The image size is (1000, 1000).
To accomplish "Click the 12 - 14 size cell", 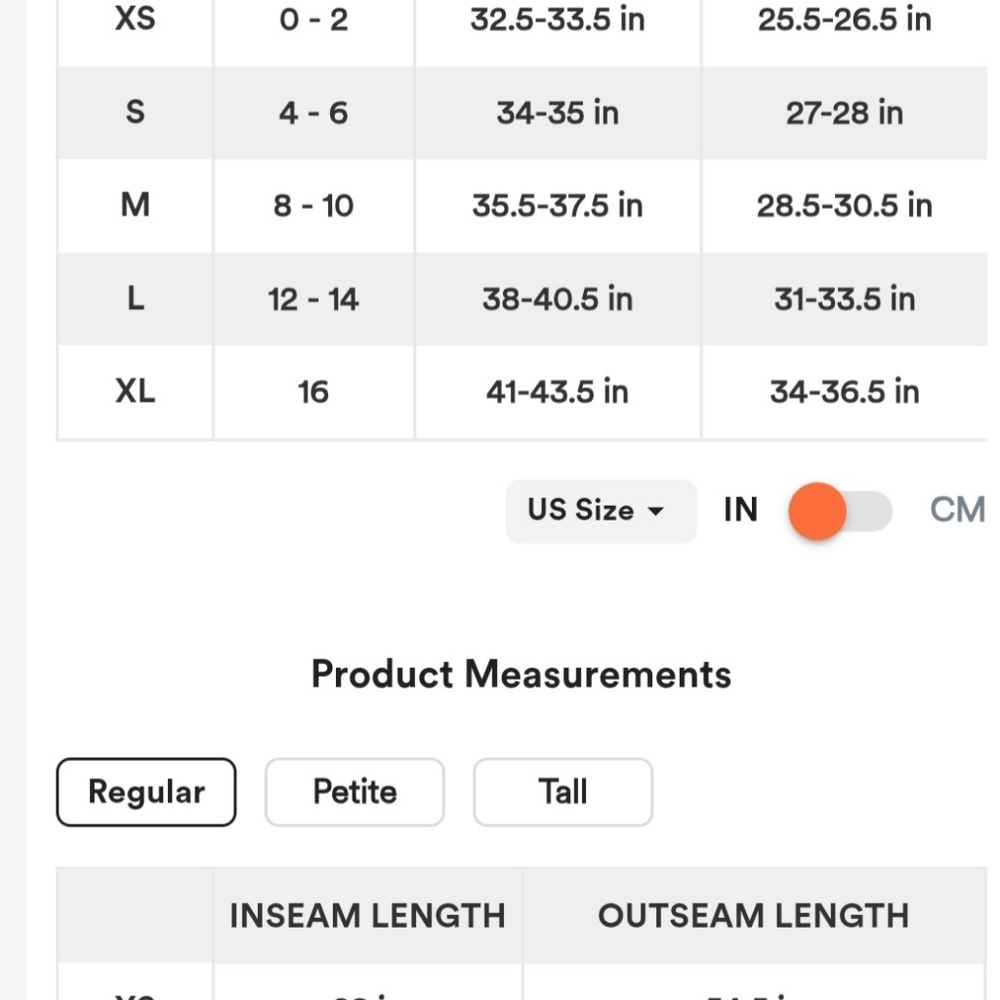I will pyautogui.click(x=313, y=299).
